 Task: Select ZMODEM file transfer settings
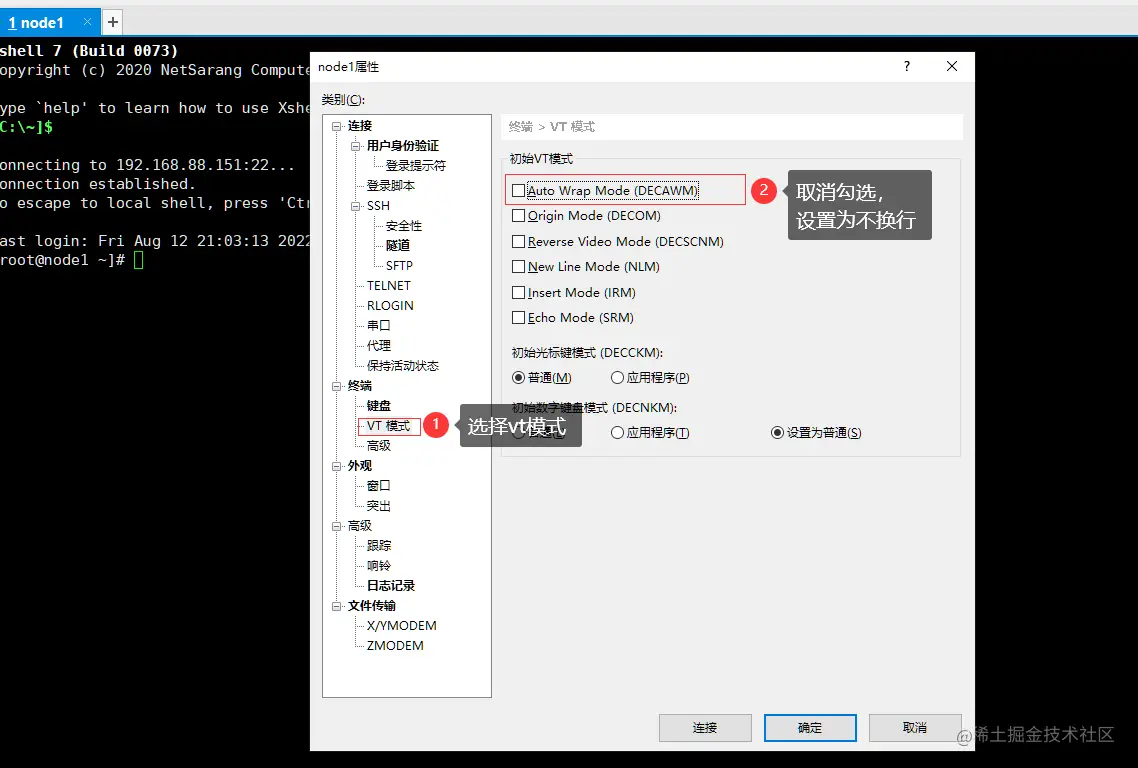395,645
